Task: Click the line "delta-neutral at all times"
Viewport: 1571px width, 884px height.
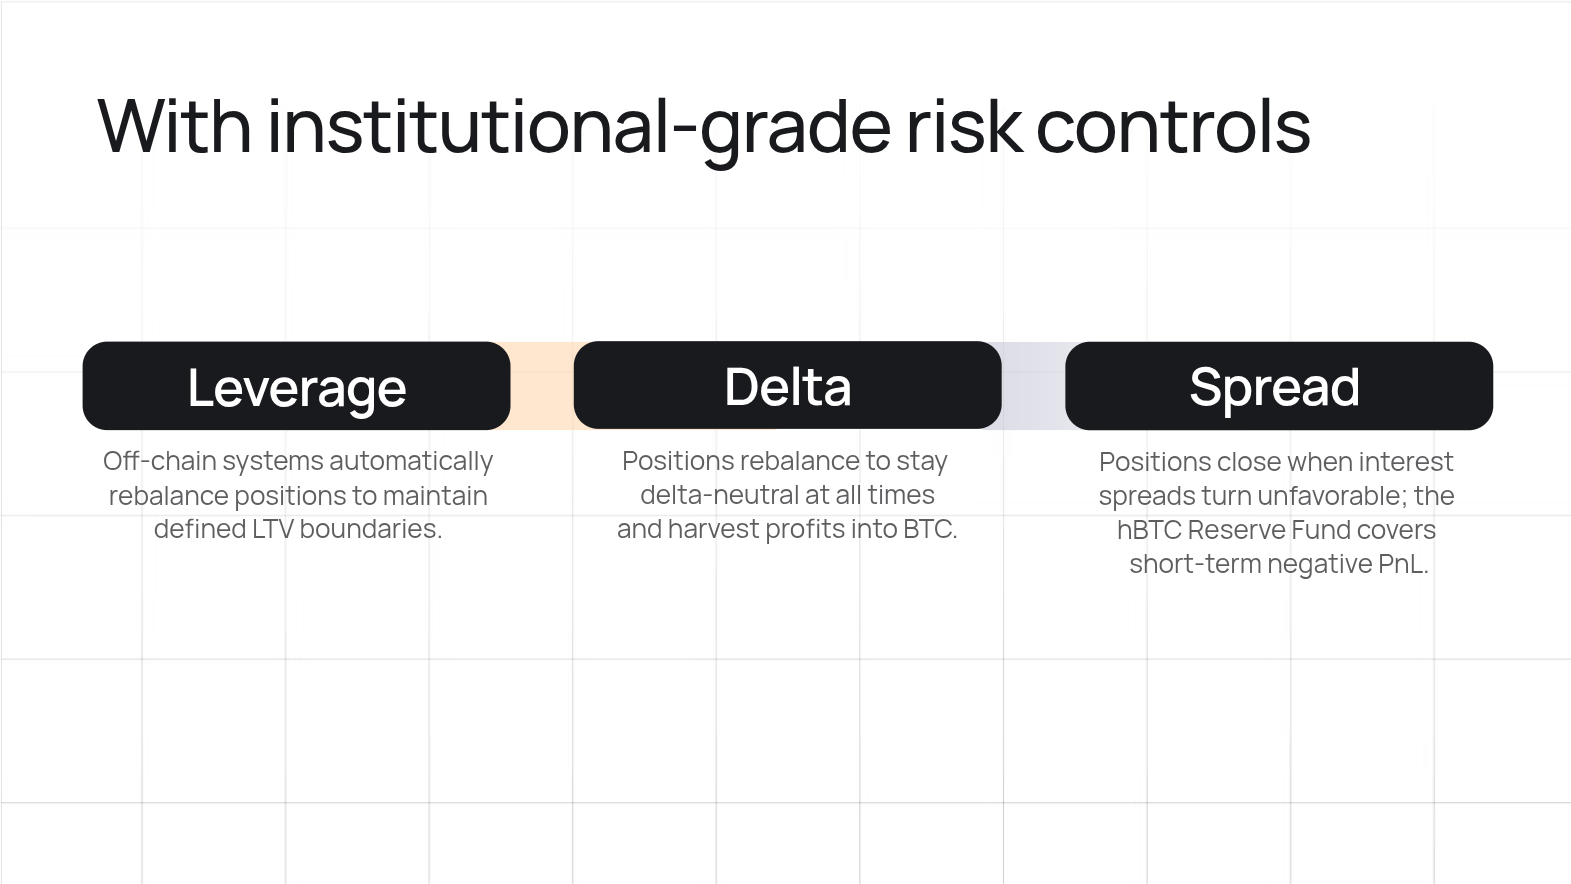Action: 787,495
